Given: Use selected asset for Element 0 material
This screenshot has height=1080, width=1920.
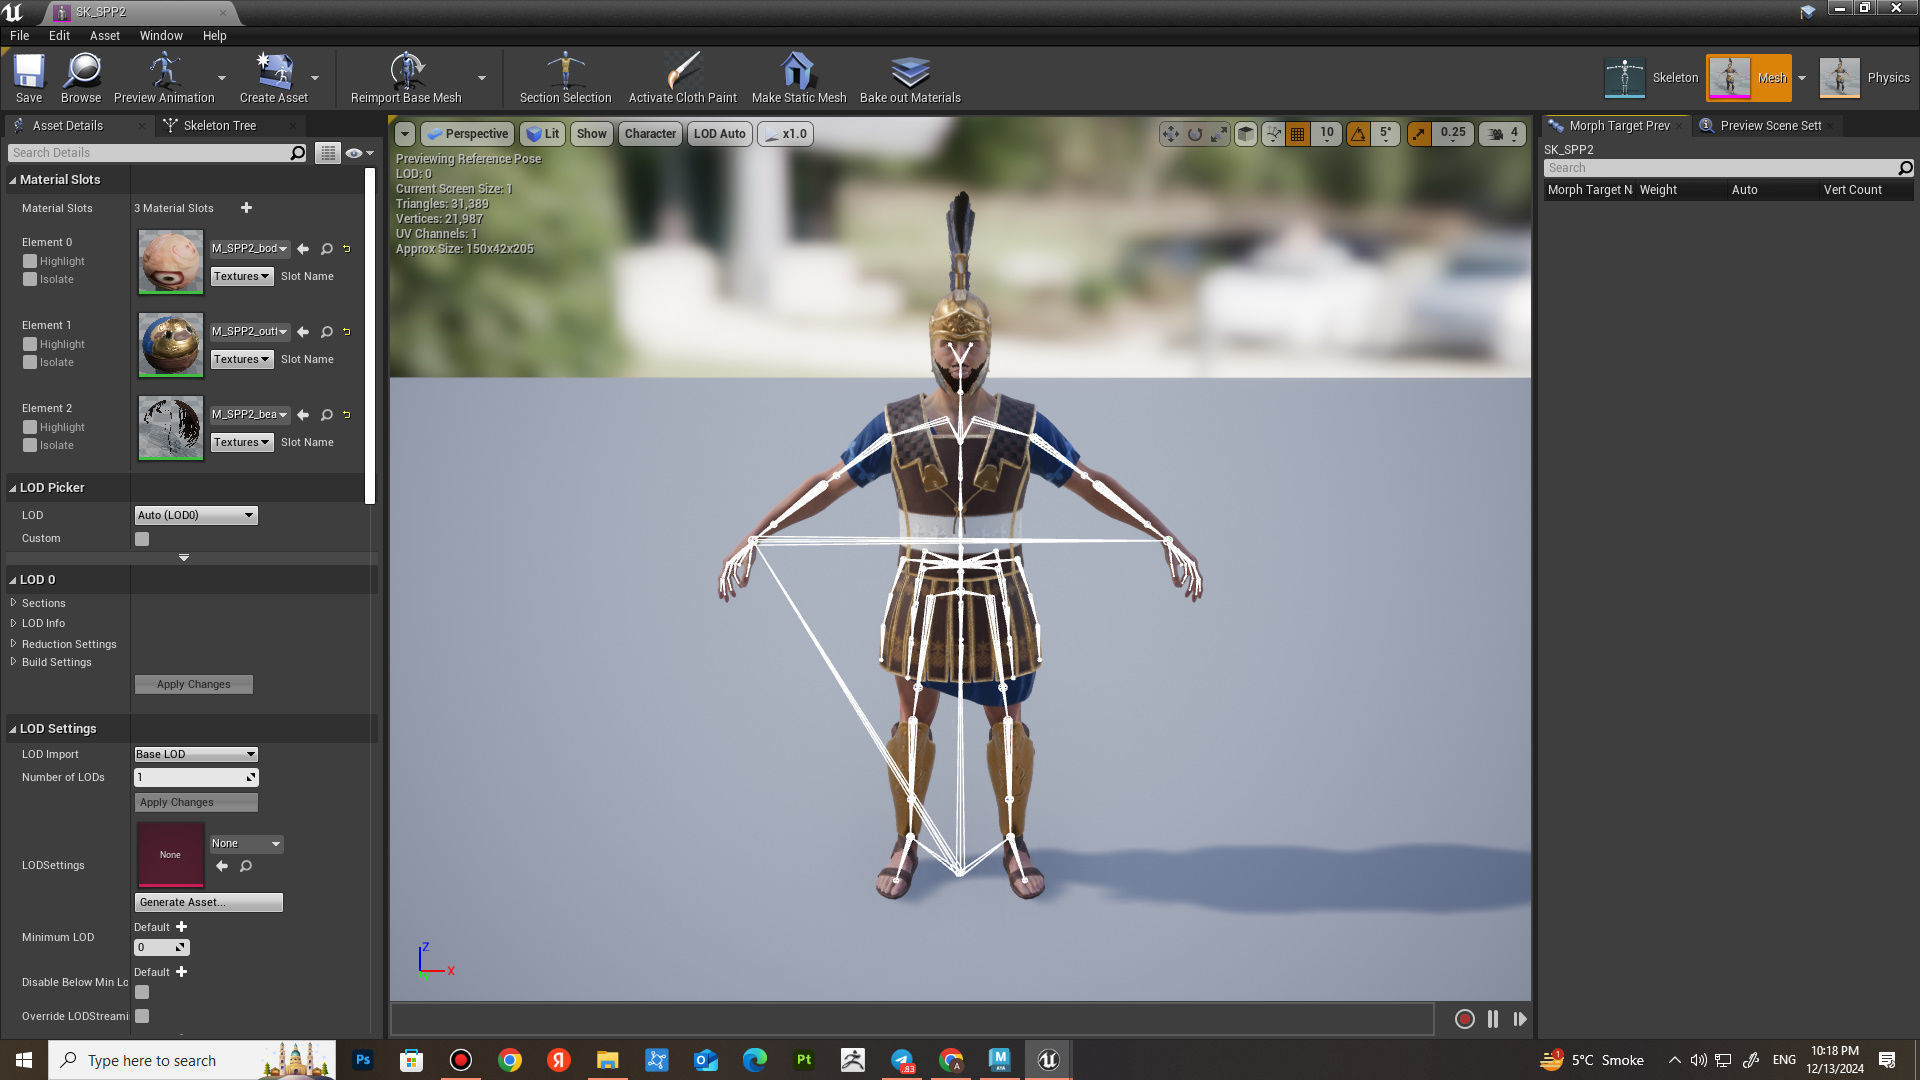Looking at the screenshot, I should point(303,249).
